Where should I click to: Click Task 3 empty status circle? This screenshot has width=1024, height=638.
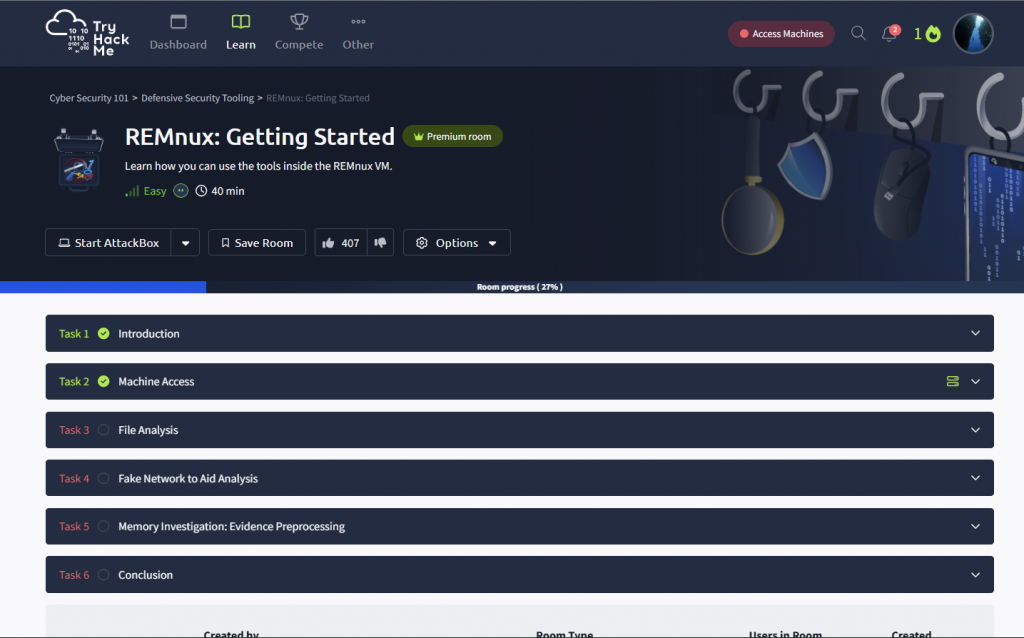[104, 430]
